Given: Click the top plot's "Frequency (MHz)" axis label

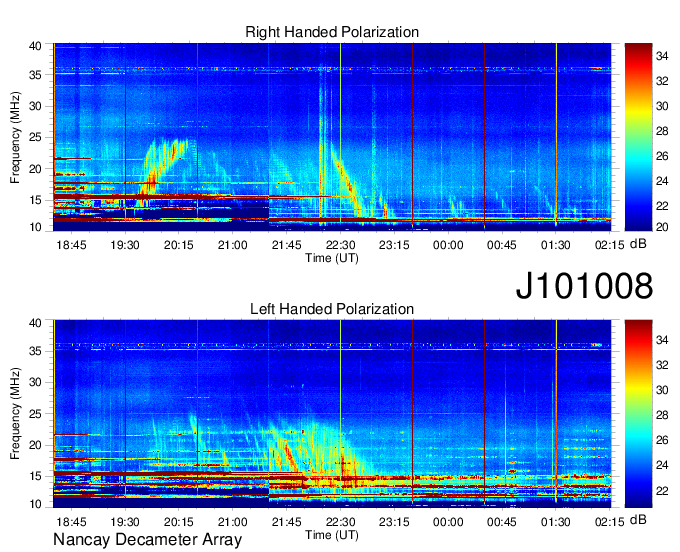Looking at the screenshot, I should (x=15, y=137).
